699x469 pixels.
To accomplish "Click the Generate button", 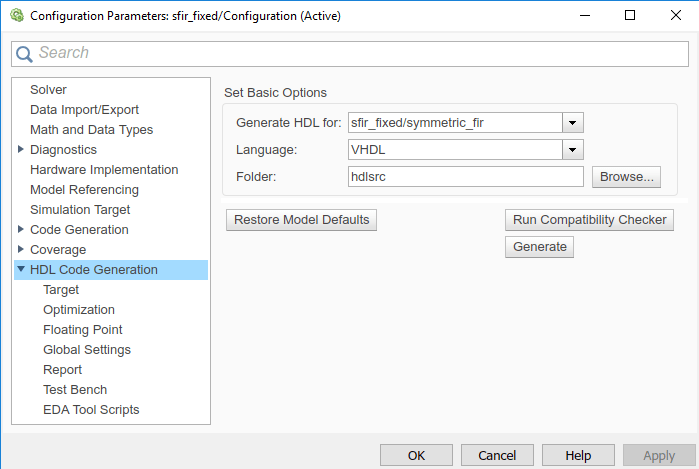I will (x=539, y=246).
